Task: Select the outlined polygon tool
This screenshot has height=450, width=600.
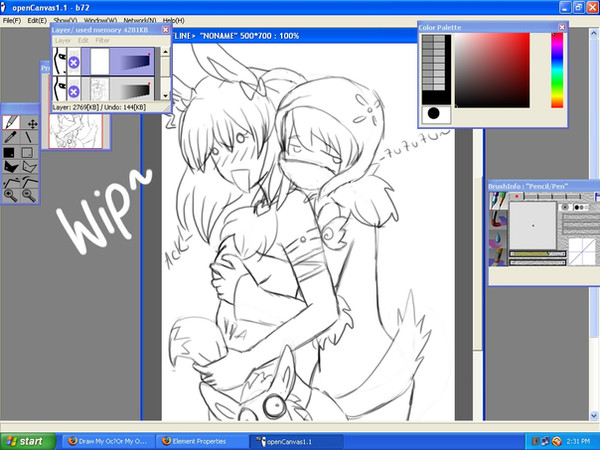Action: (30, 167)
